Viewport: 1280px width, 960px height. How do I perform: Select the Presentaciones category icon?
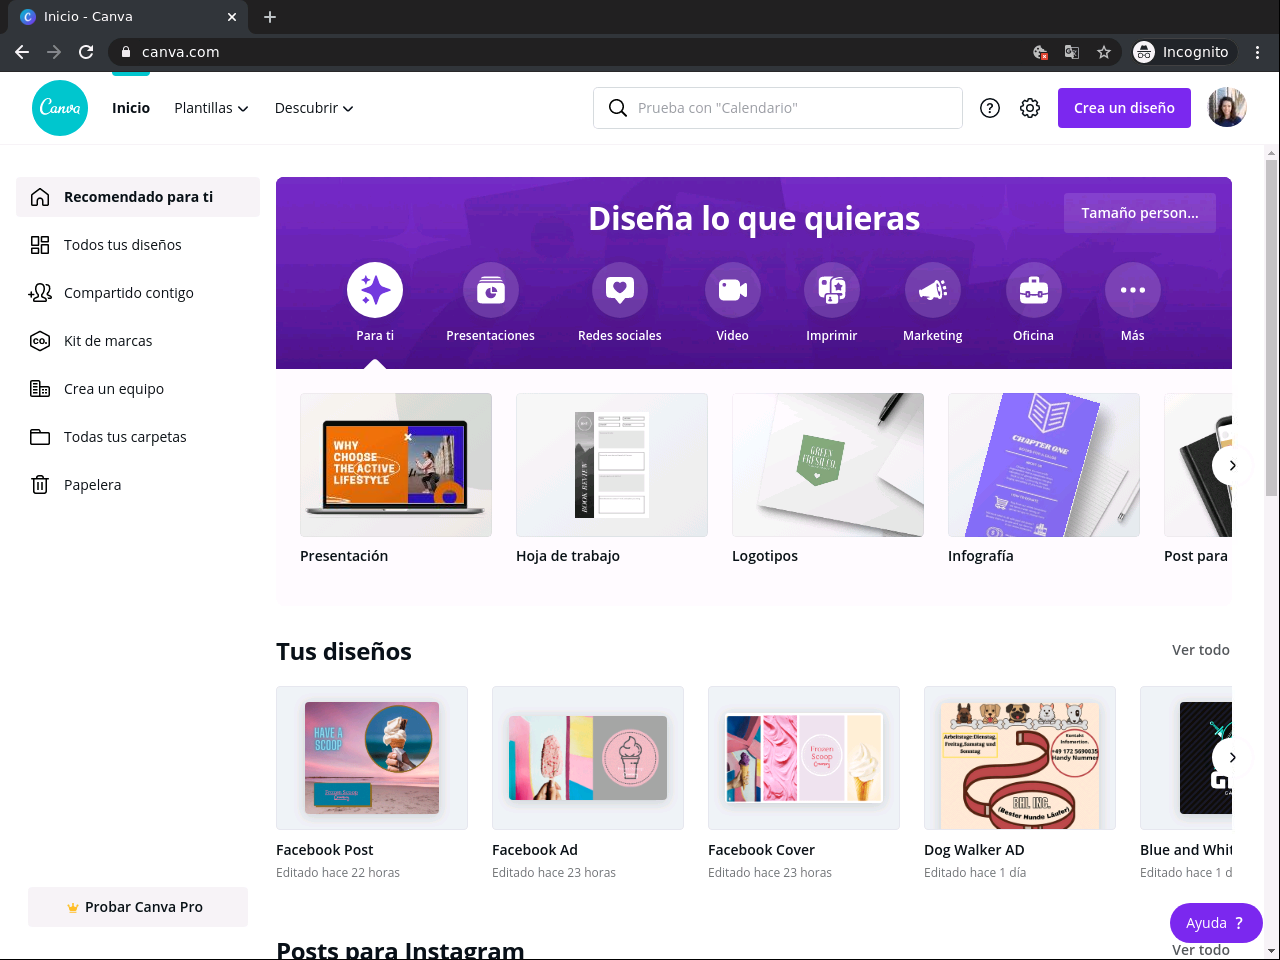tap(491, 290)
